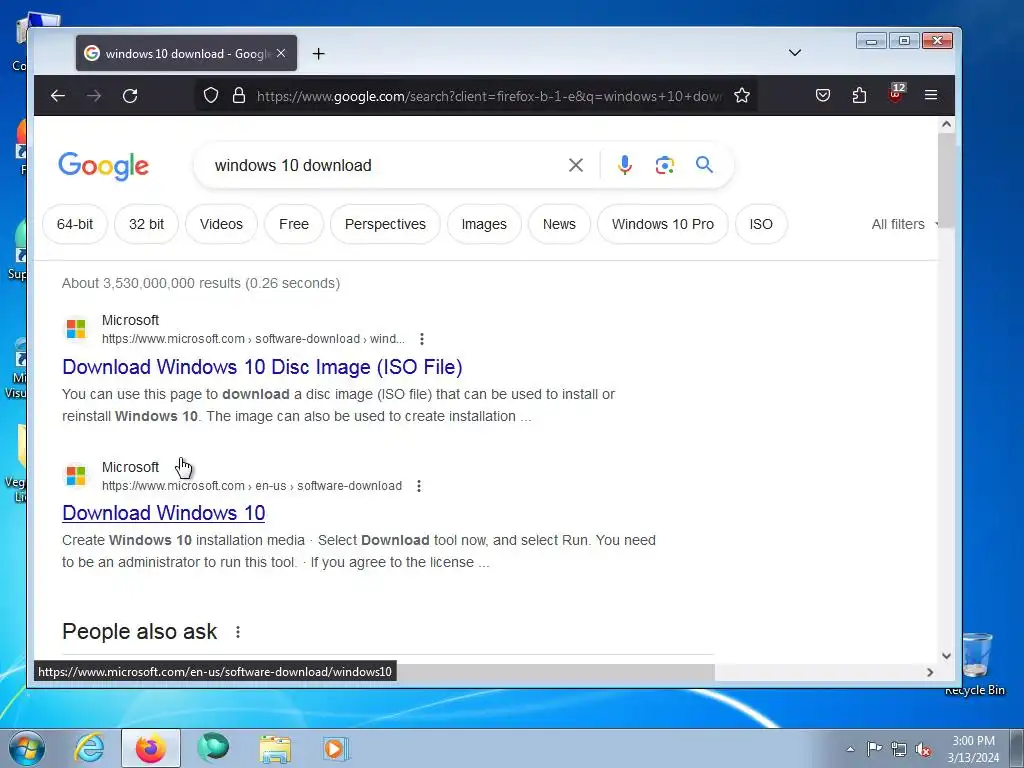Image resolution: width=1024 pixels, height=768 pixels.
Task: Click the uBlock extension icon showing 12
Action: pos(896,93)
